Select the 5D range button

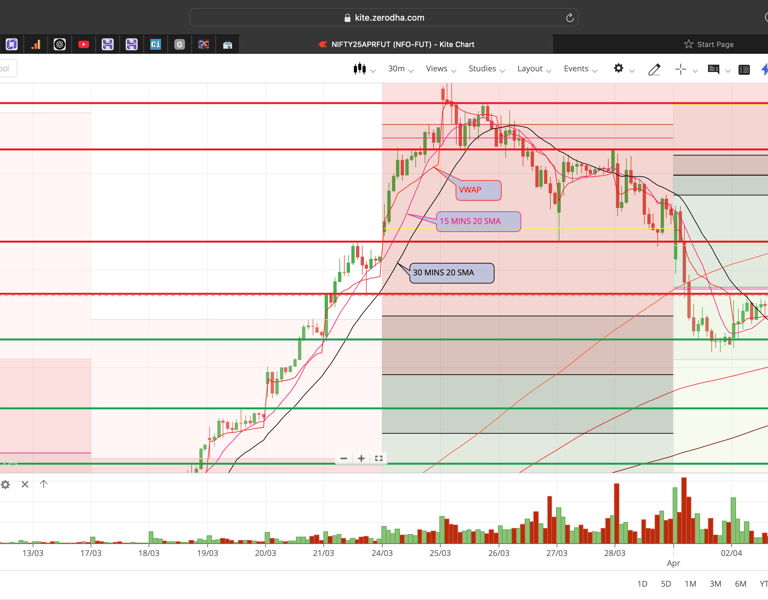tap(666, 584)
